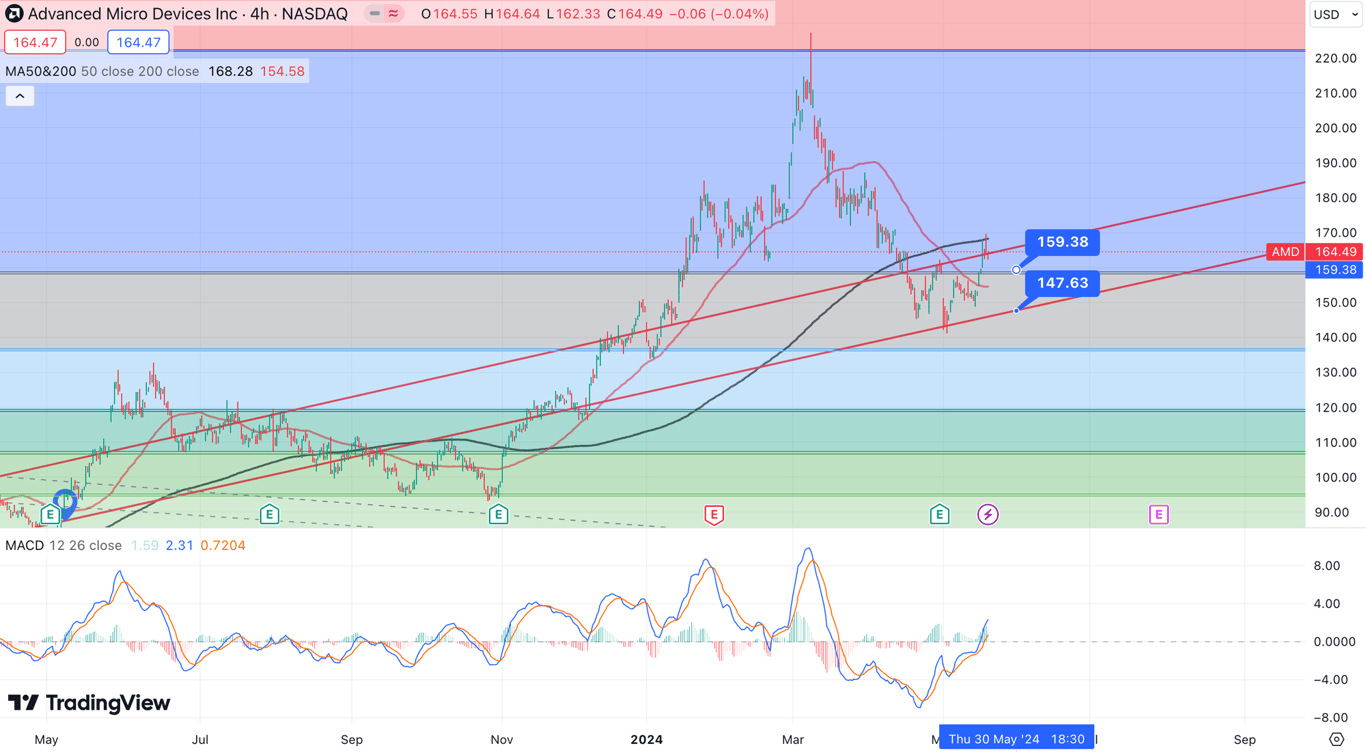Click the 2024 label on time axis
Viewport: 1366px width, 752px height.
(647, 740)
